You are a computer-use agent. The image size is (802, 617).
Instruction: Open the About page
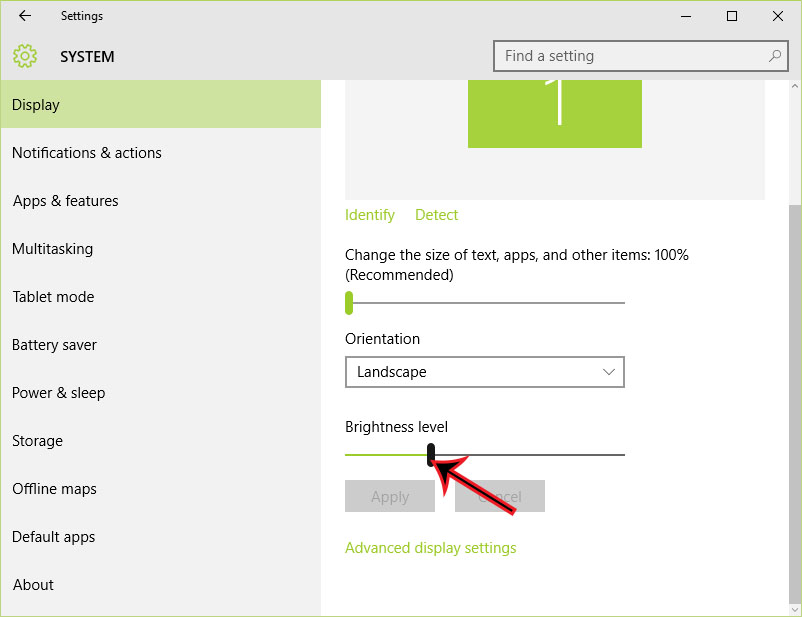(x=33, y=584)
